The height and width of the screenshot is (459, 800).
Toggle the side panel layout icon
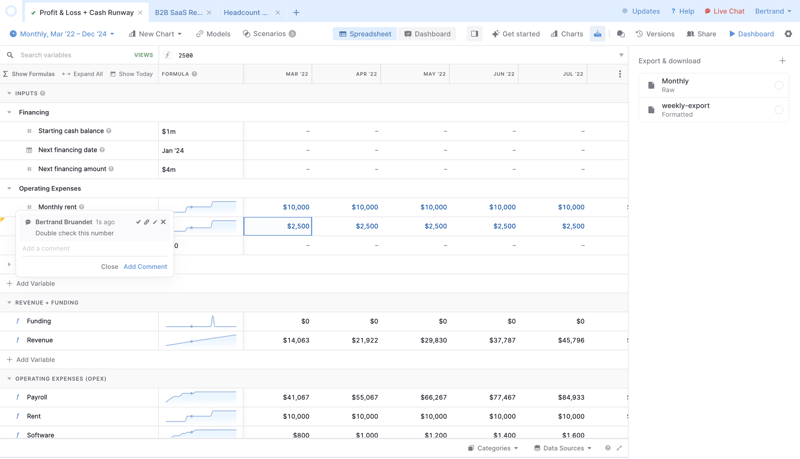pyautogui.click(x=474, y=34)
